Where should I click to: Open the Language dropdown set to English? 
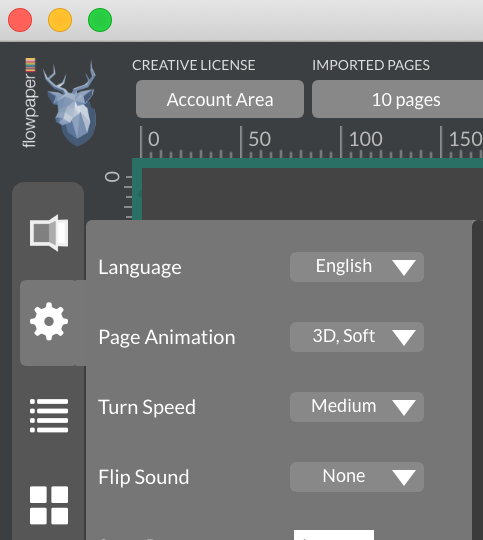click(357, 267)
